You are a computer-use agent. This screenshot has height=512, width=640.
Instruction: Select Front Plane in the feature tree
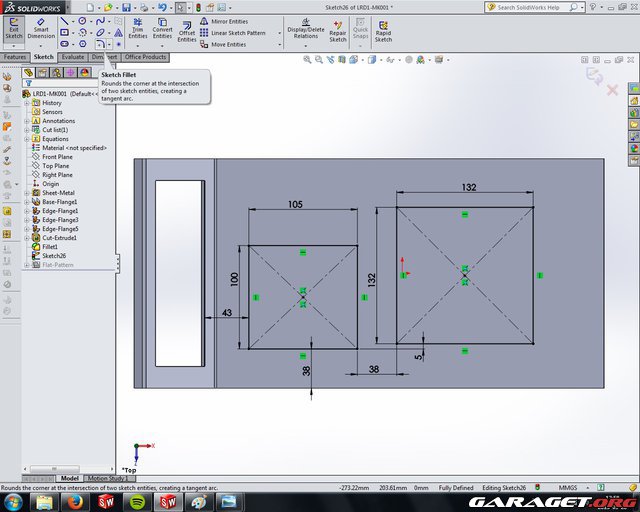pyautogui.click(x=56, y=157)
